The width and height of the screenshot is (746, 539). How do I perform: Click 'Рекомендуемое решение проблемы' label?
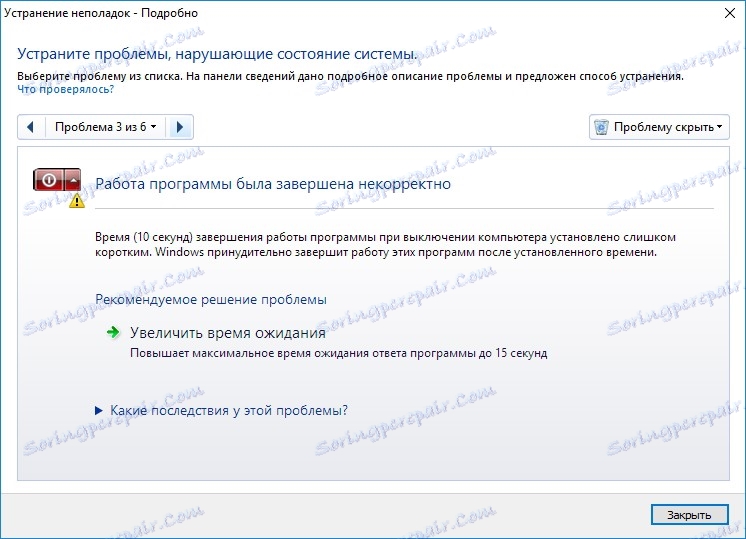(x=211, y=300)
